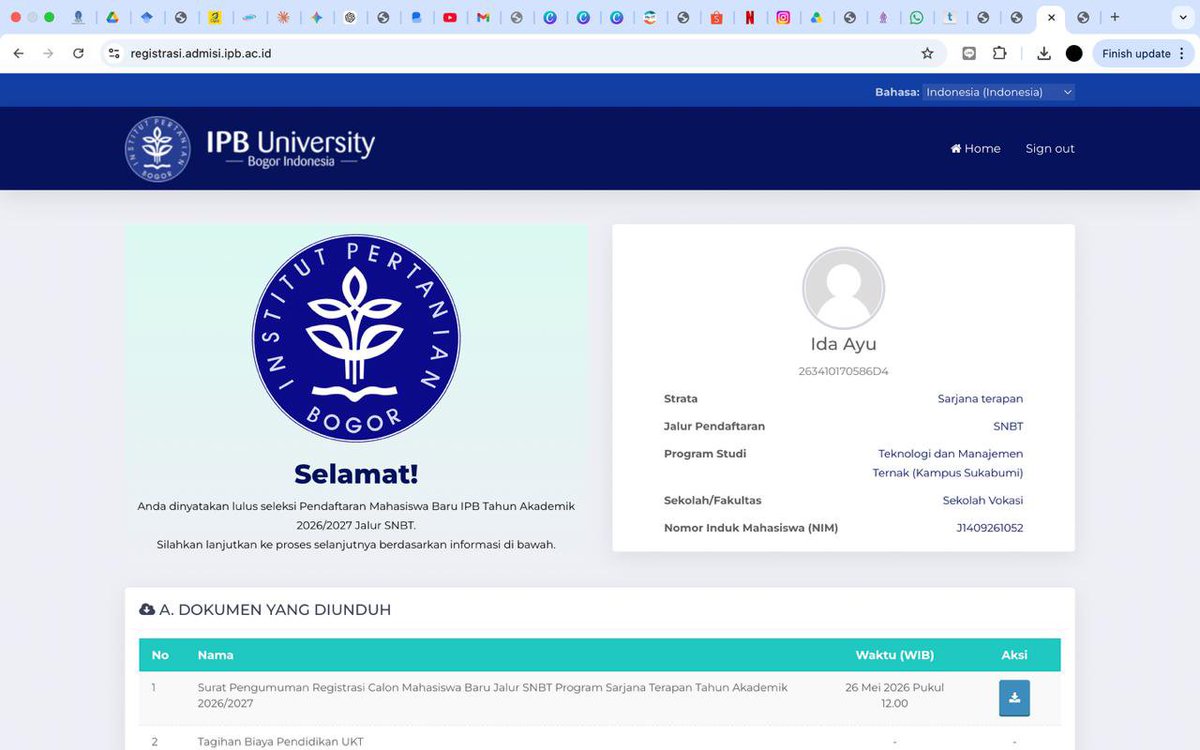Switch to the Gmail tab
Image resolution: width=1200 pixels, height=750 pixels.
(483, 17)
